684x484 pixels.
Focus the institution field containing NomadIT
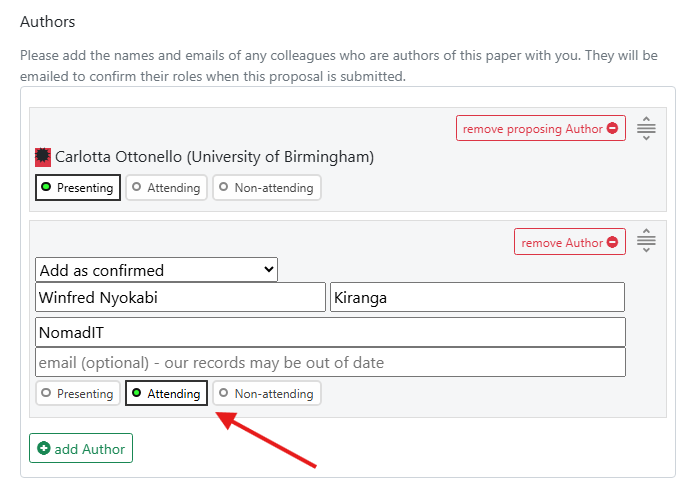click(330, 332)
